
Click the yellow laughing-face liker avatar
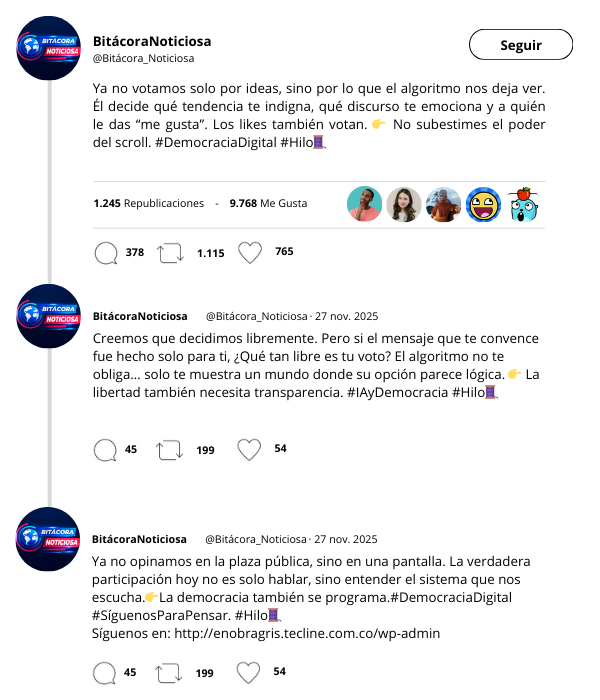pyautogui.click(x=484, y=204)
